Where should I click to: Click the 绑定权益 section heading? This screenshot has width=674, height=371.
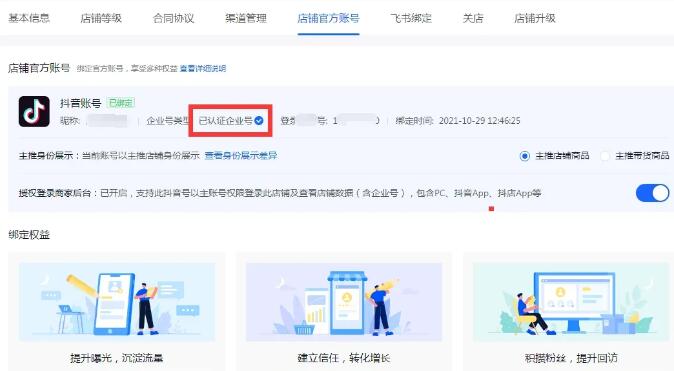(29, 235)
